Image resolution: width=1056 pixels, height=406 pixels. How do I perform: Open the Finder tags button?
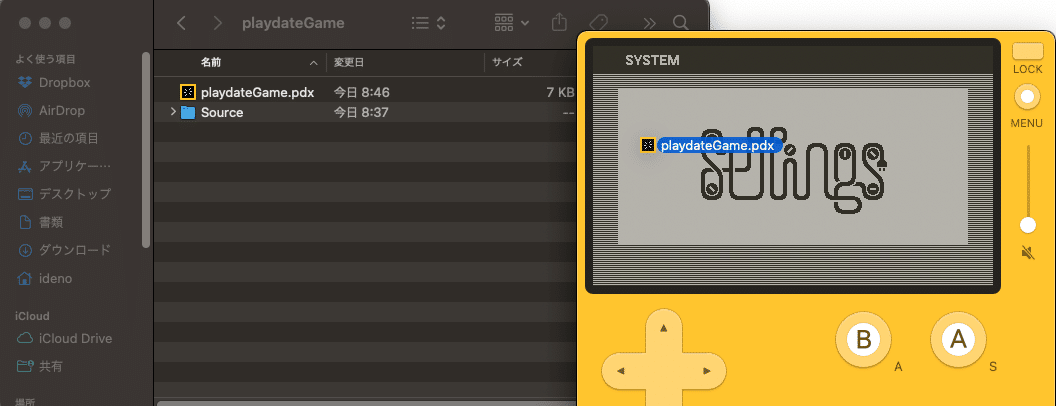pos(597,23)
